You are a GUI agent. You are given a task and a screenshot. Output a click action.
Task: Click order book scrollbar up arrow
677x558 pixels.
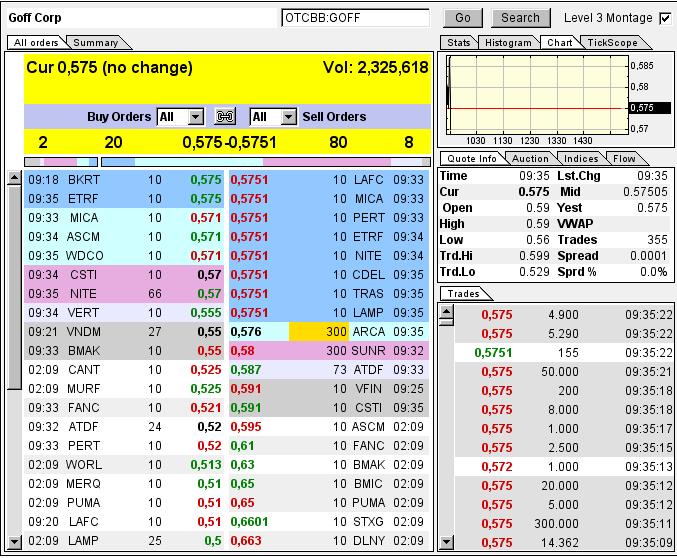click(x=15, y=178)
